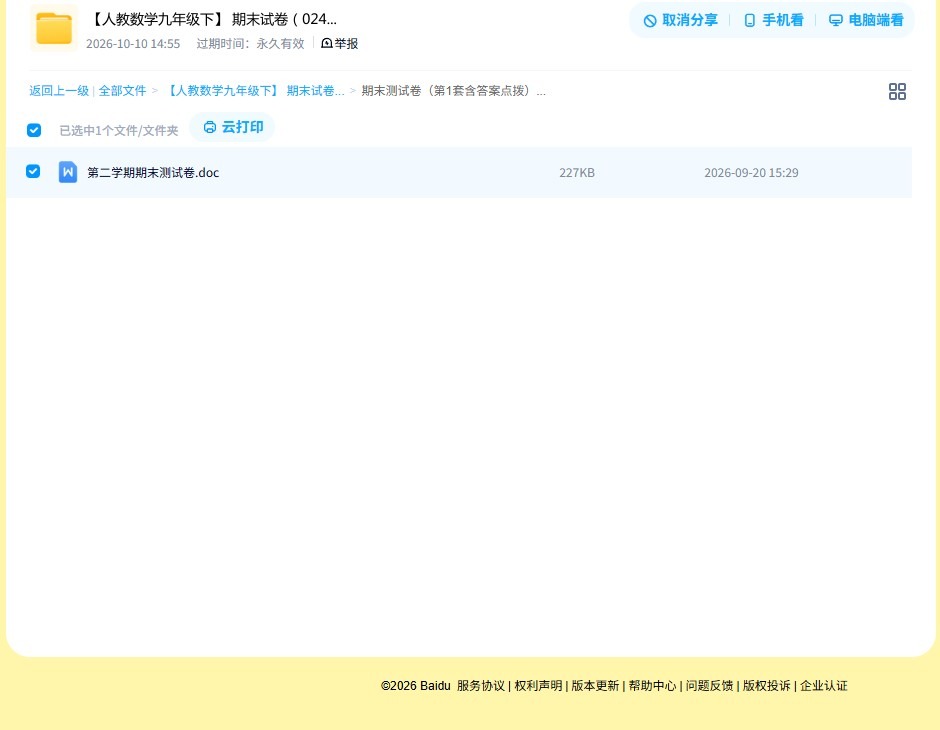Click the 过期时间：永久有效 expiry text
This screenshot has height=730, width=940.
pyautogui.click(x=251, y=44)
